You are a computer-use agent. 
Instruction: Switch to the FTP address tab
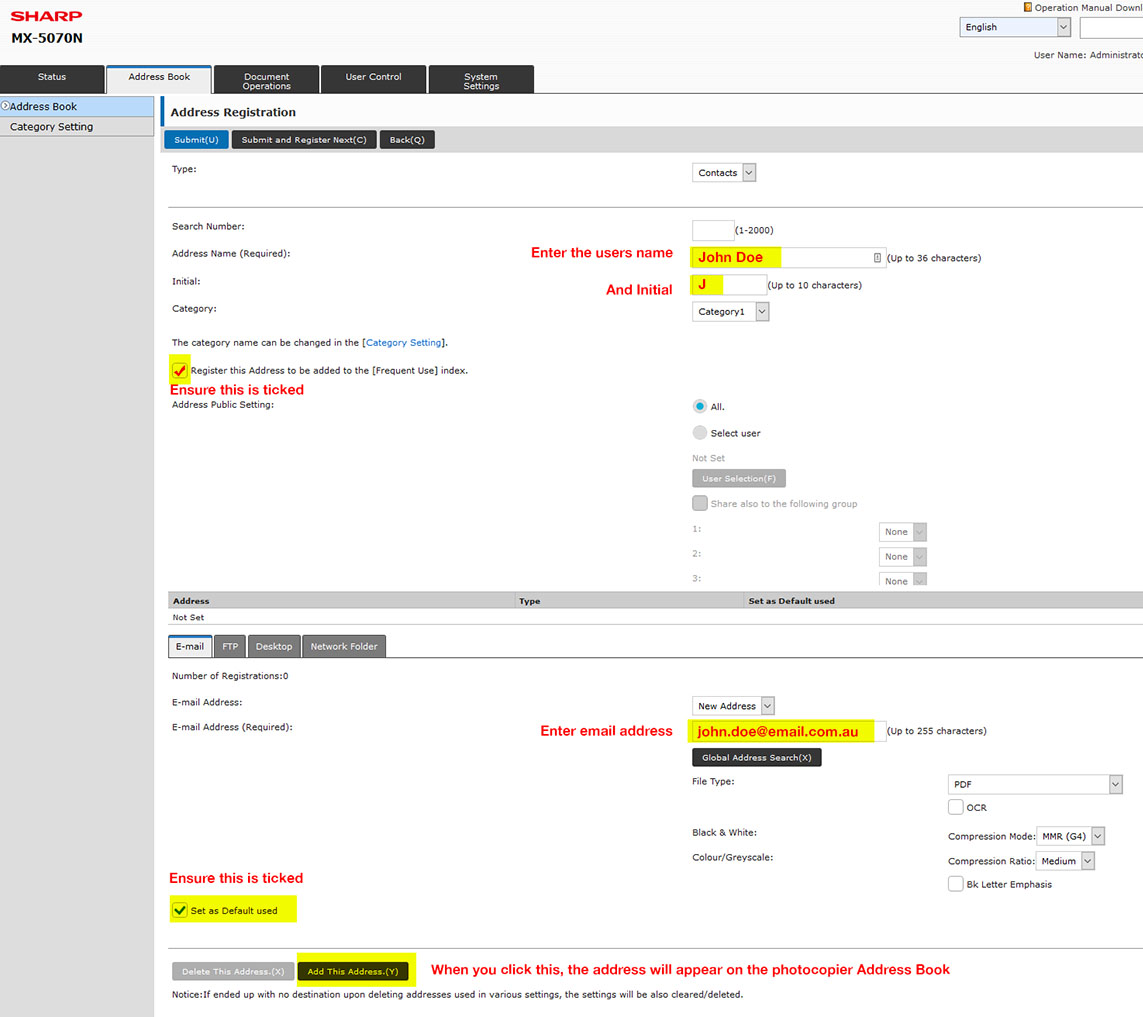coord(230,647)
